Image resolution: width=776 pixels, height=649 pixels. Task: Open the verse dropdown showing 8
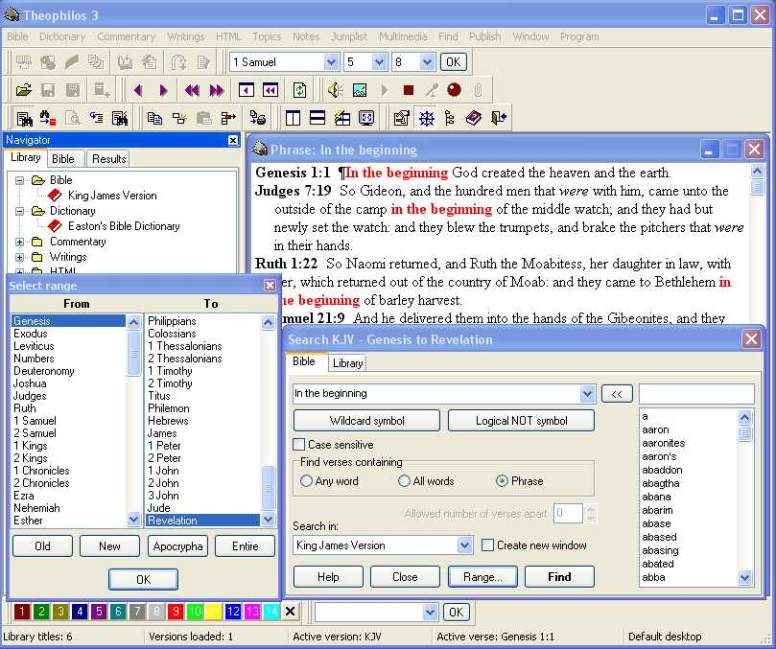(x=427, y=62)
